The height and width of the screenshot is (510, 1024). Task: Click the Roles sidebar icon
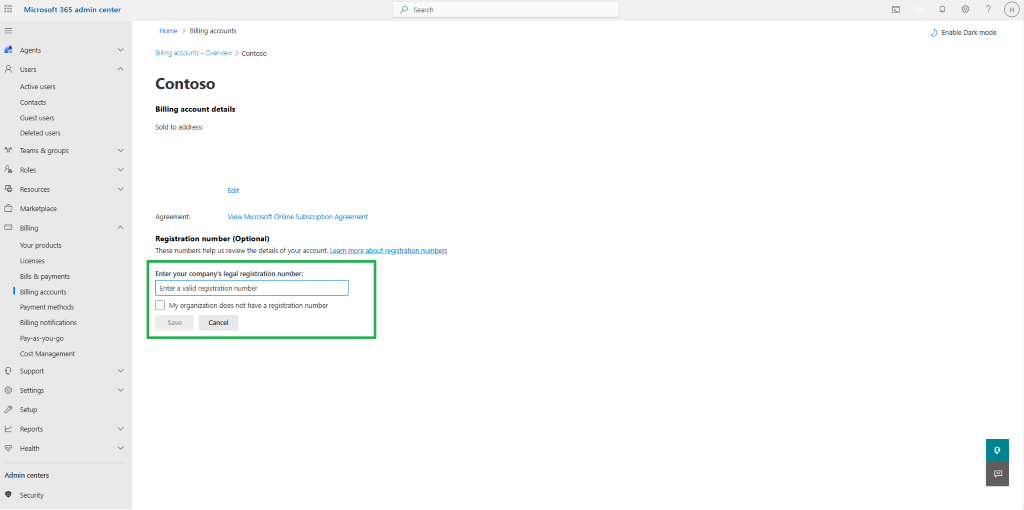[8, 170]
